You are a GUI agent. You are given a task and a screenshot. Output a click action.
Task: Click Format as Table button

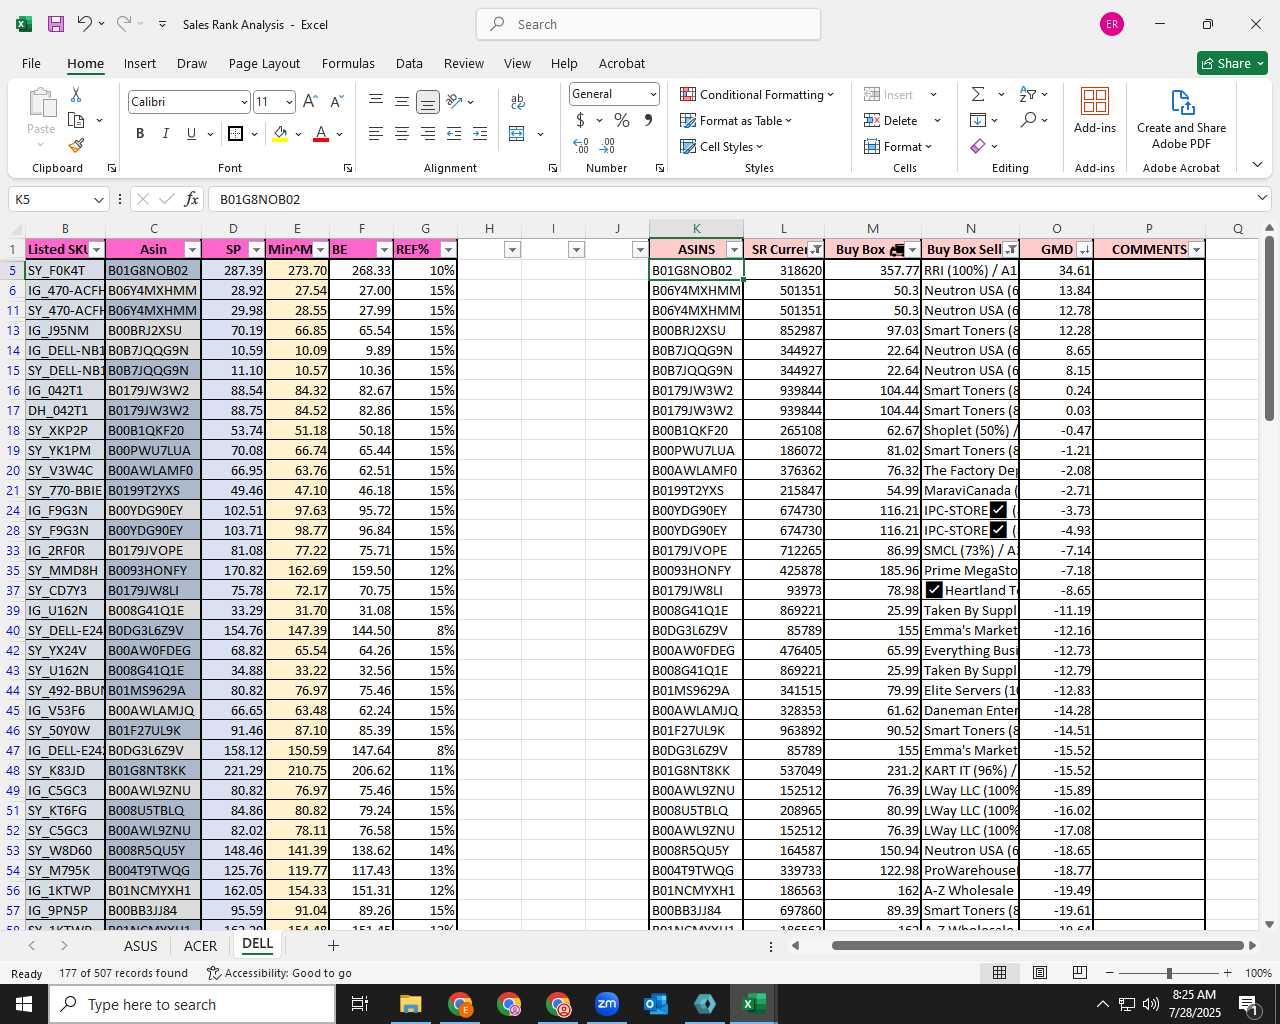tap(737, 120)
